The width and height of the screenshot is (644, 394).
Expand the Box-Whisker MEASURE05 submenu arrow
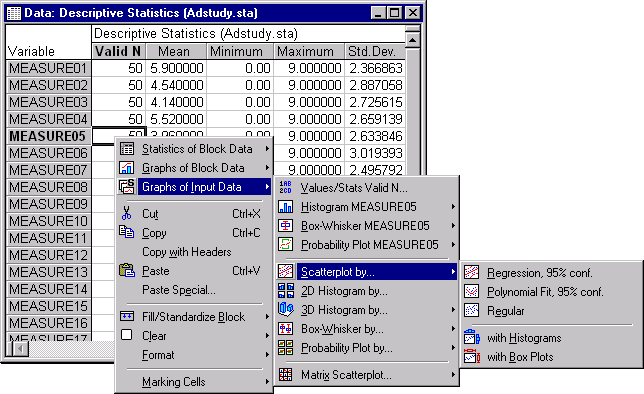(x=453, y=226)
